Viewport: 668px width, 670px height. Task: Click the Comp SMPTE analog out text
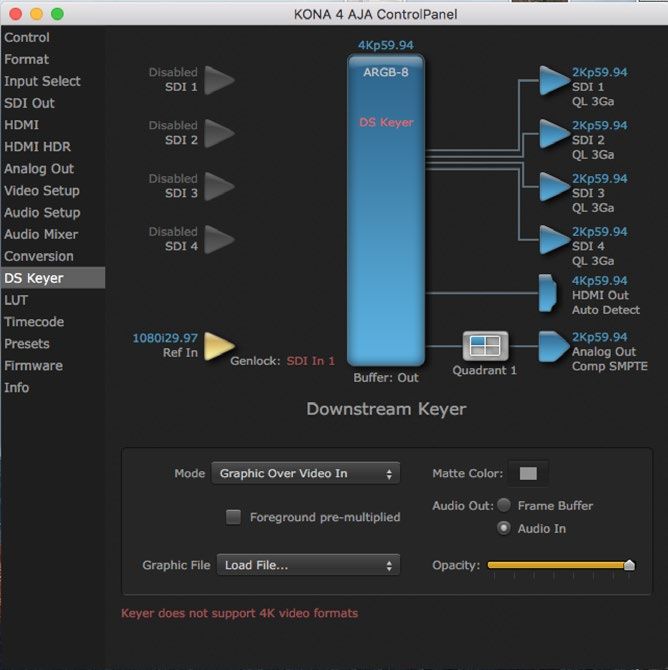pyautogui.click(x=609, y=366)
